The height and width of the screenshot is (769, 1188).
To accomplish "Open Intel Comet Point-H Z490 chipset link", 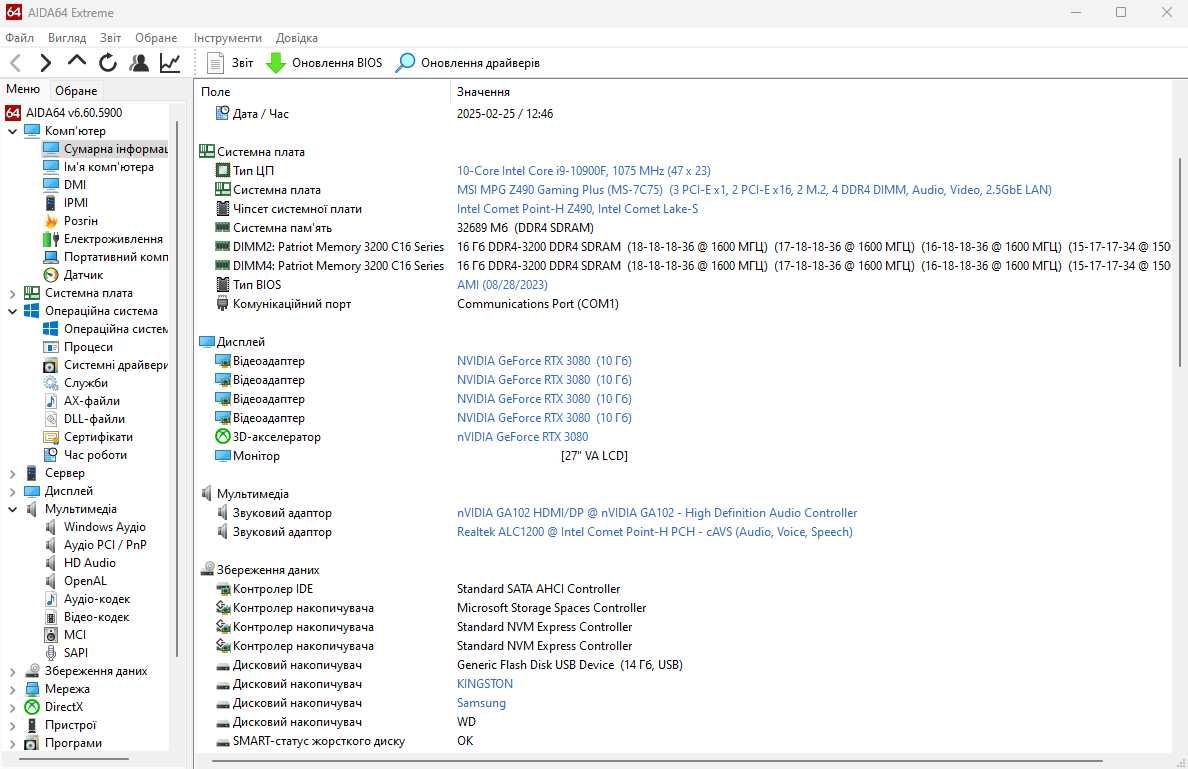I will click(577, 209).
